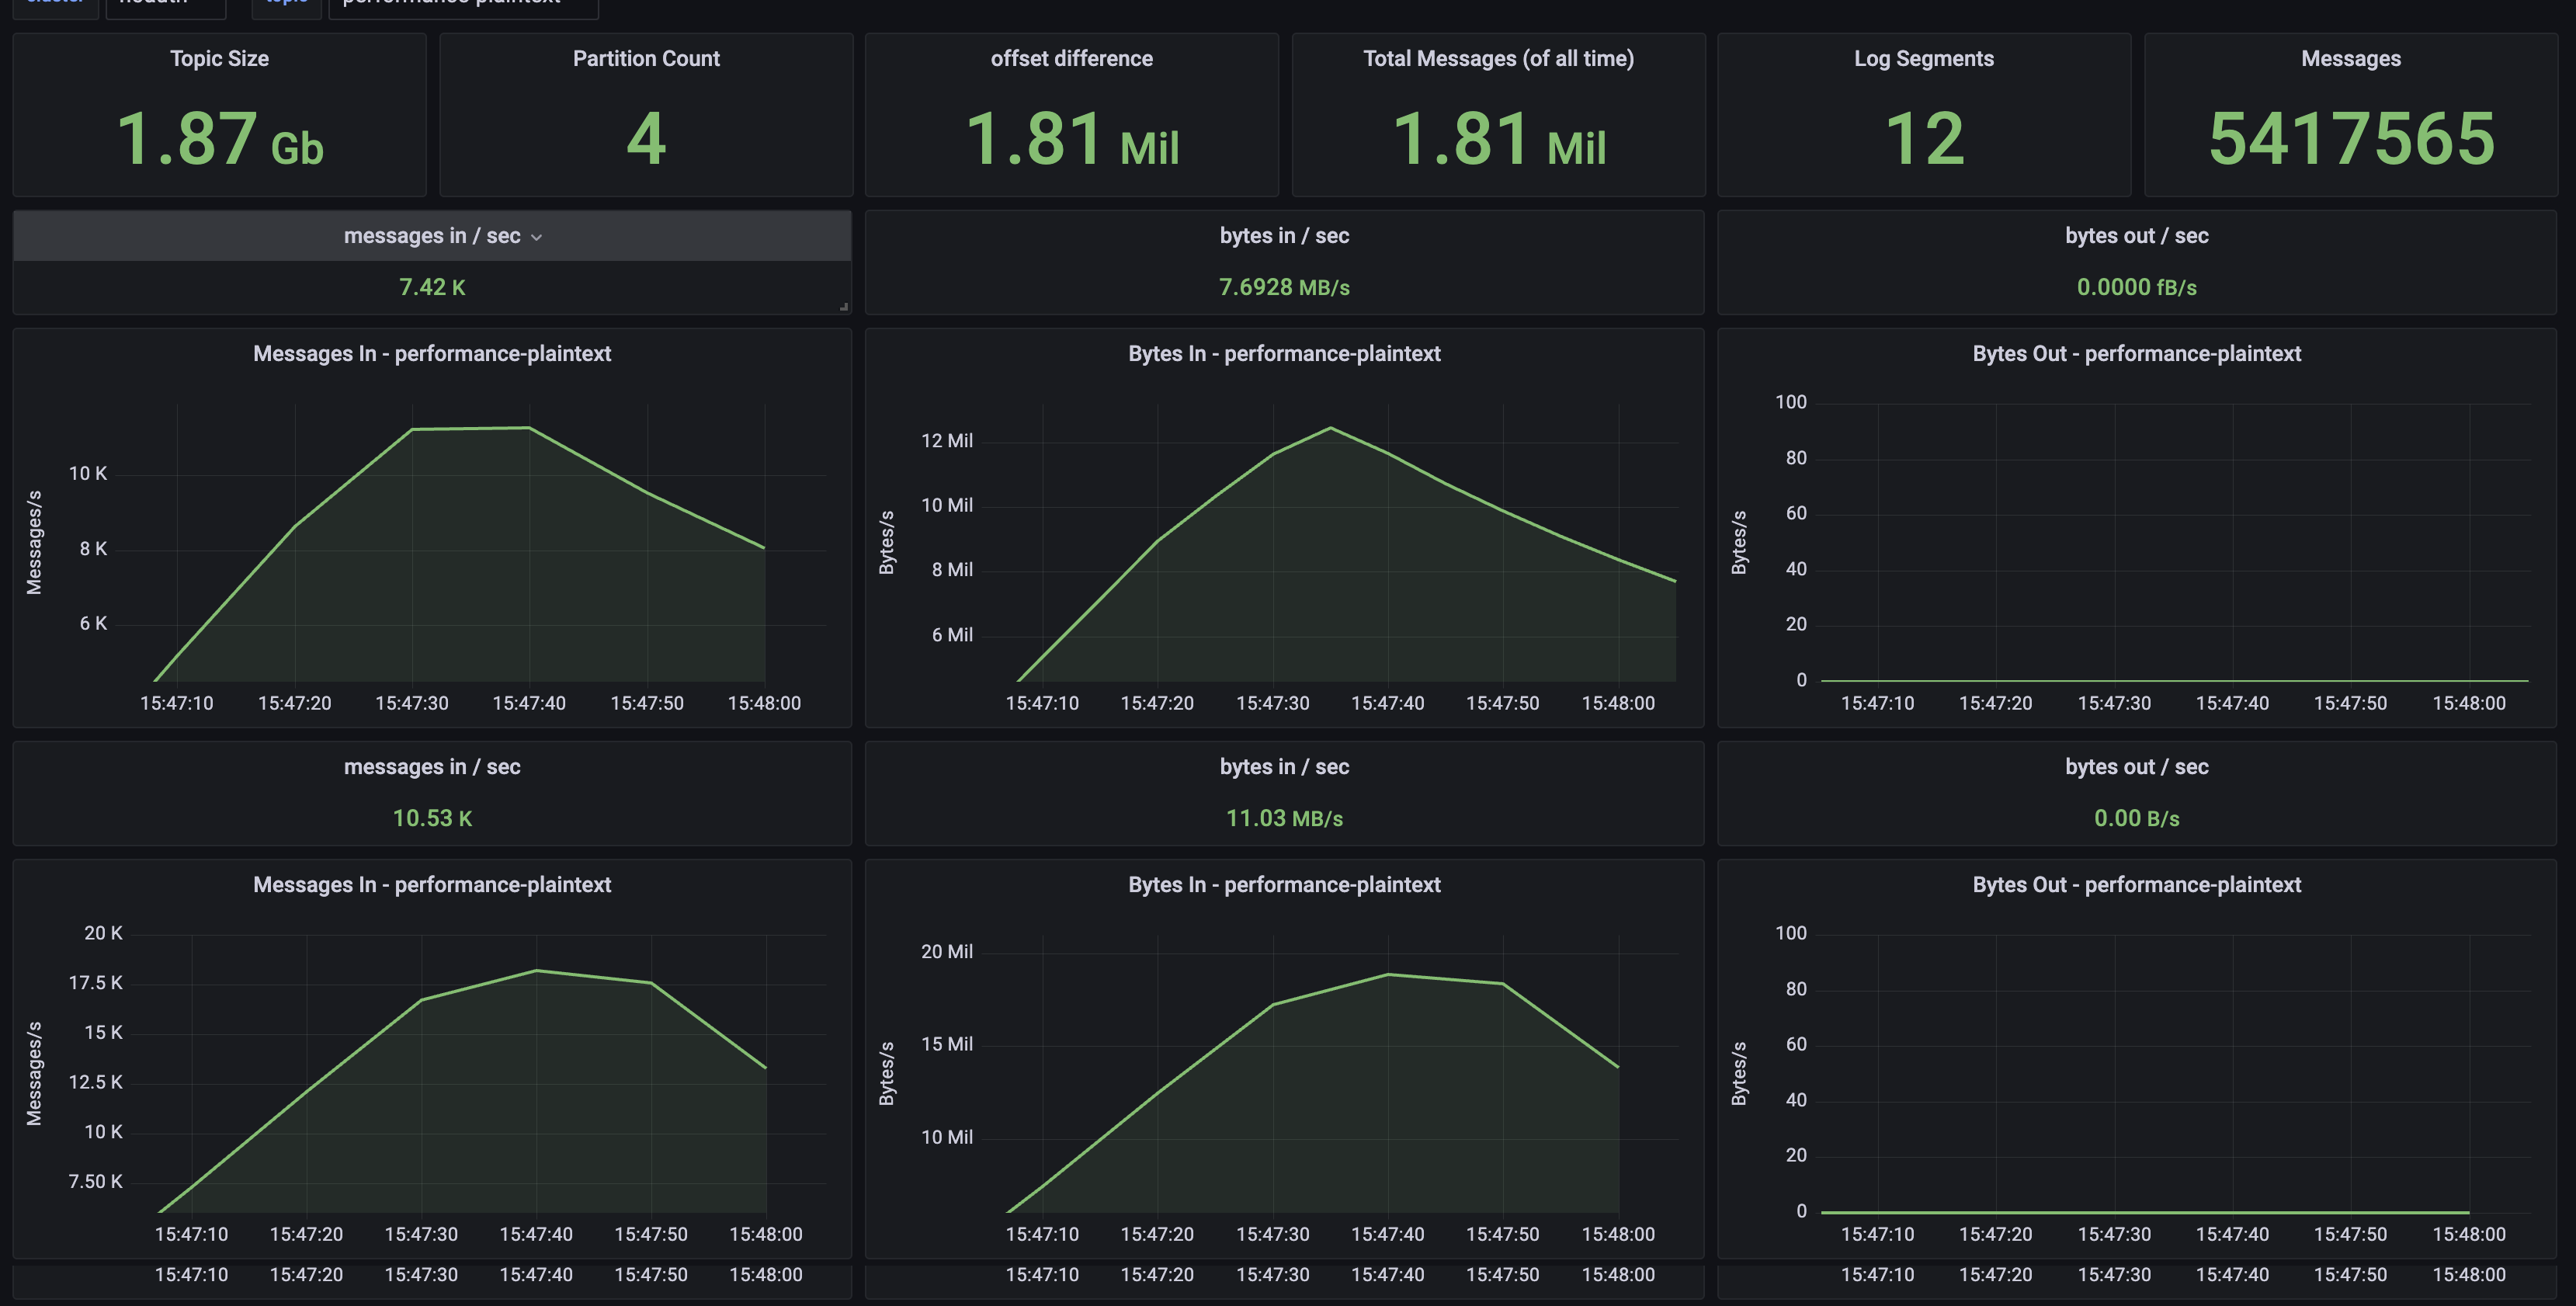The width and height of the screenshot is (2576, 1306).
Task: Click the bytes out / sec title above 0.00 B/s
Action: click(x=2136, y=767)
